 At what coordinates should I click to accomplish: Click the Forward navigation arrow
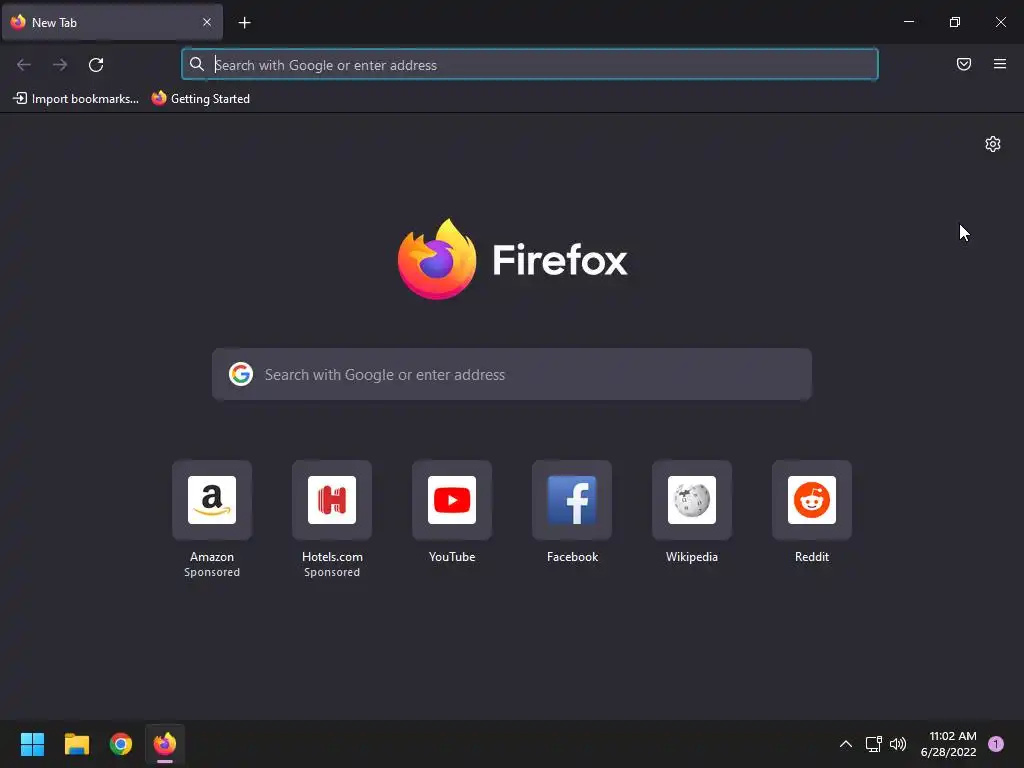[x=60, y=65]
